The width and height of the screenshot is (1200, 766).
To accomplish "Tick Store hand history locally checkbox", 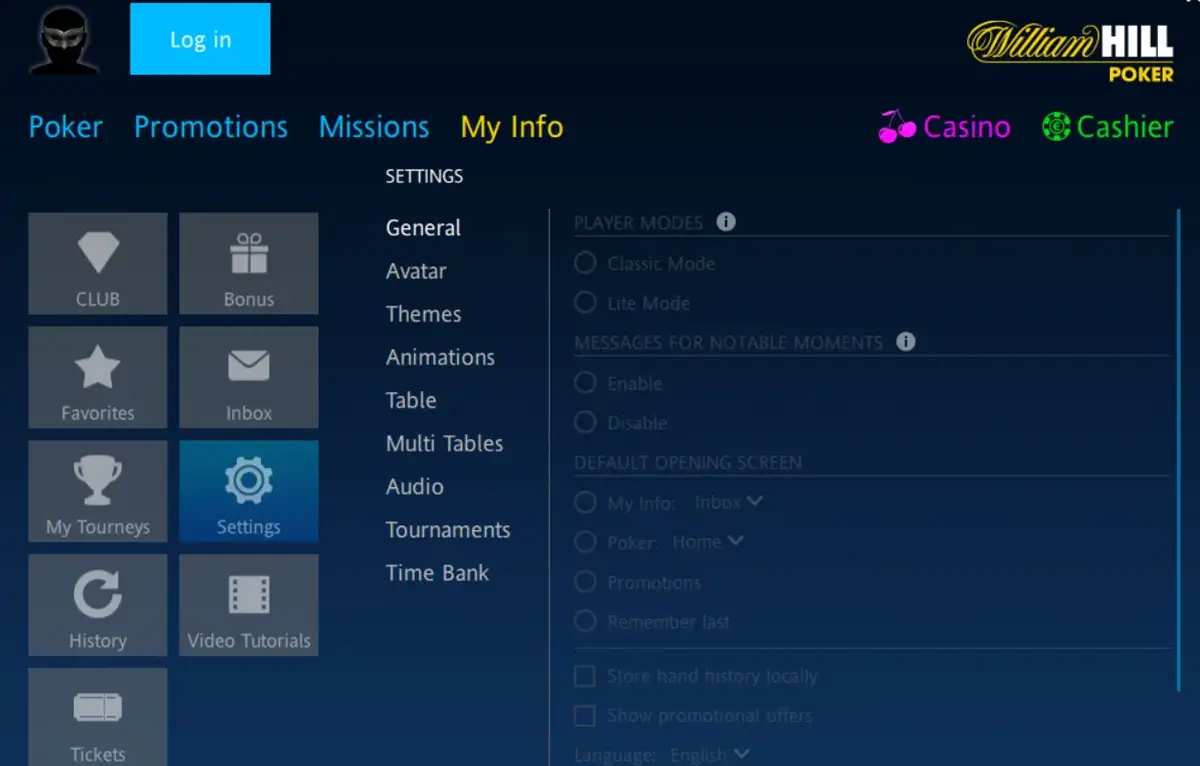I will click(585, 677).
